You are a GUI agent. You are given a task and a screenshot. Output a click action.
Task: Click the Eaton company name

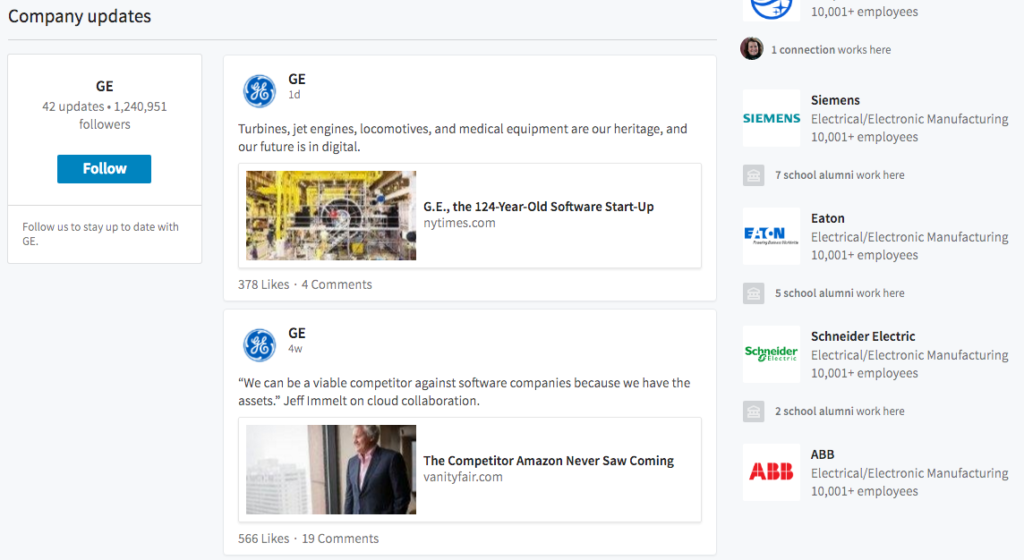pyautogui.click(x=827, y=218)
